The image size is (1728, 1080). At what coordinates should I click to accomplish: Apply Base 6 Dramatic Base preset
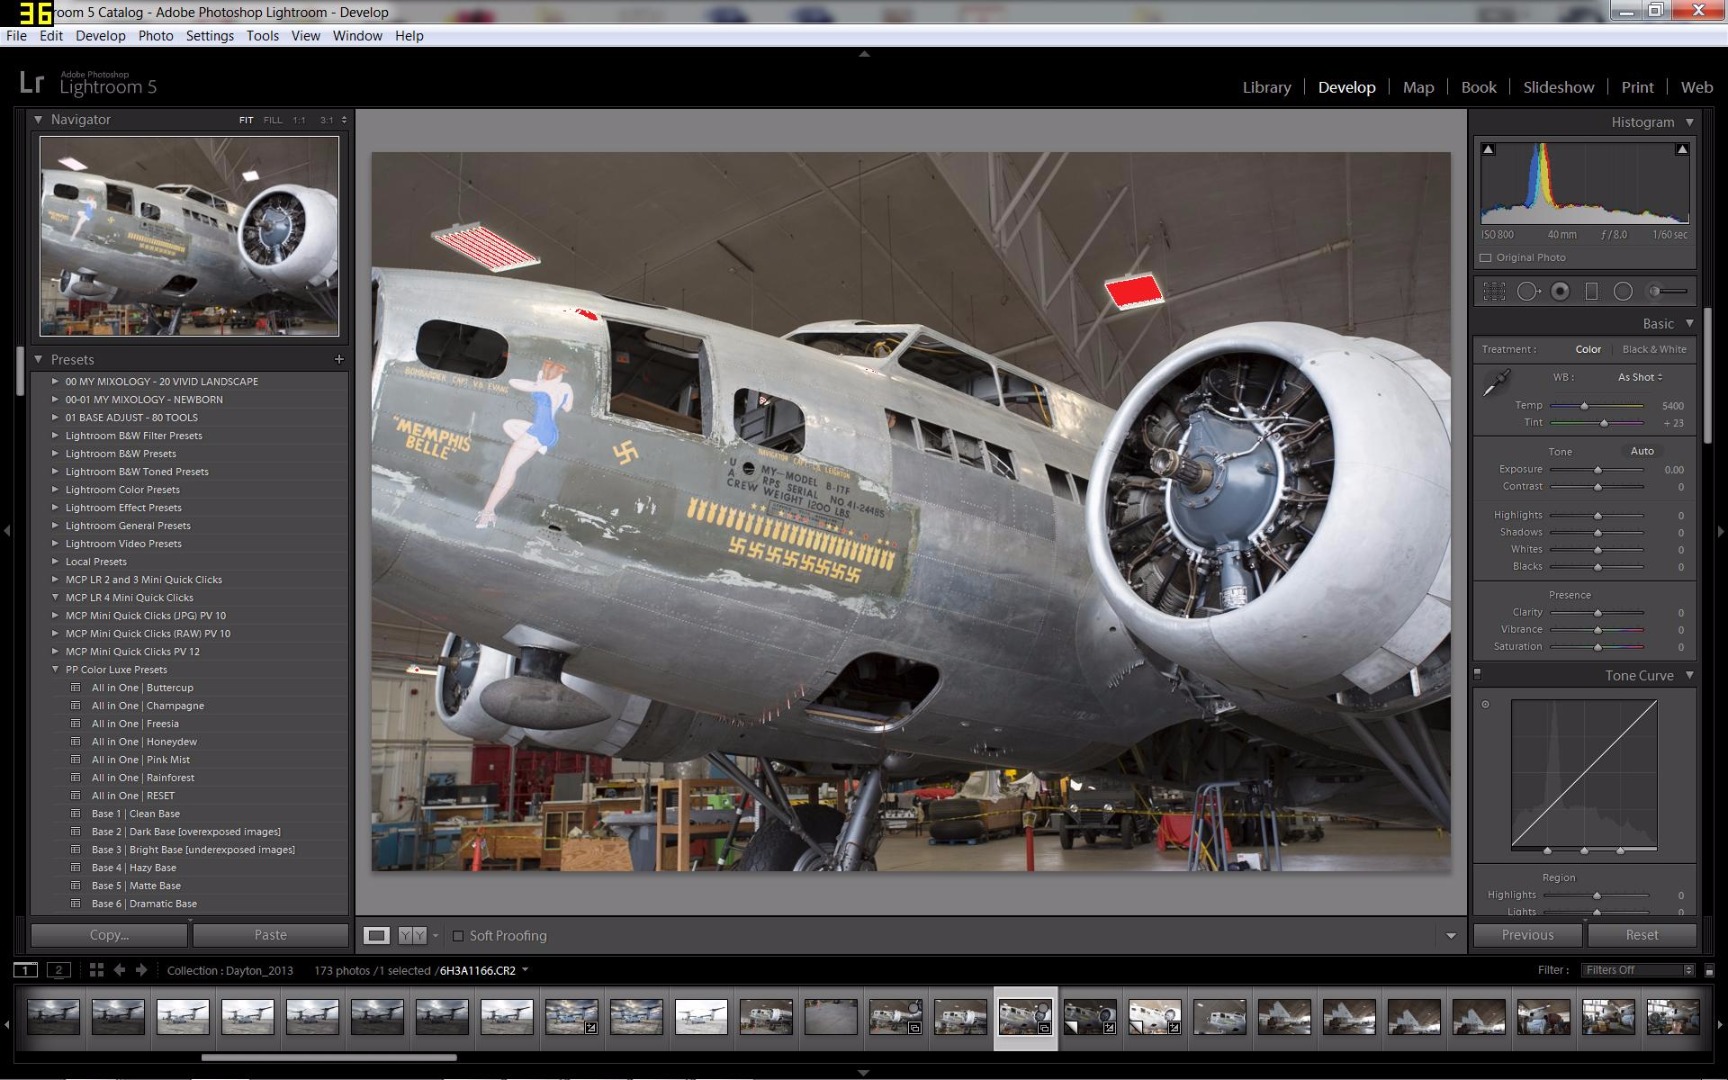[144, 904]
